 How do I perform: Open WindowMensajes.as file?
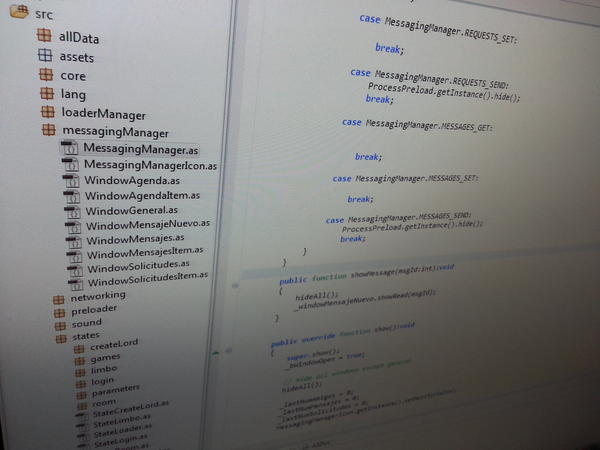135,240
